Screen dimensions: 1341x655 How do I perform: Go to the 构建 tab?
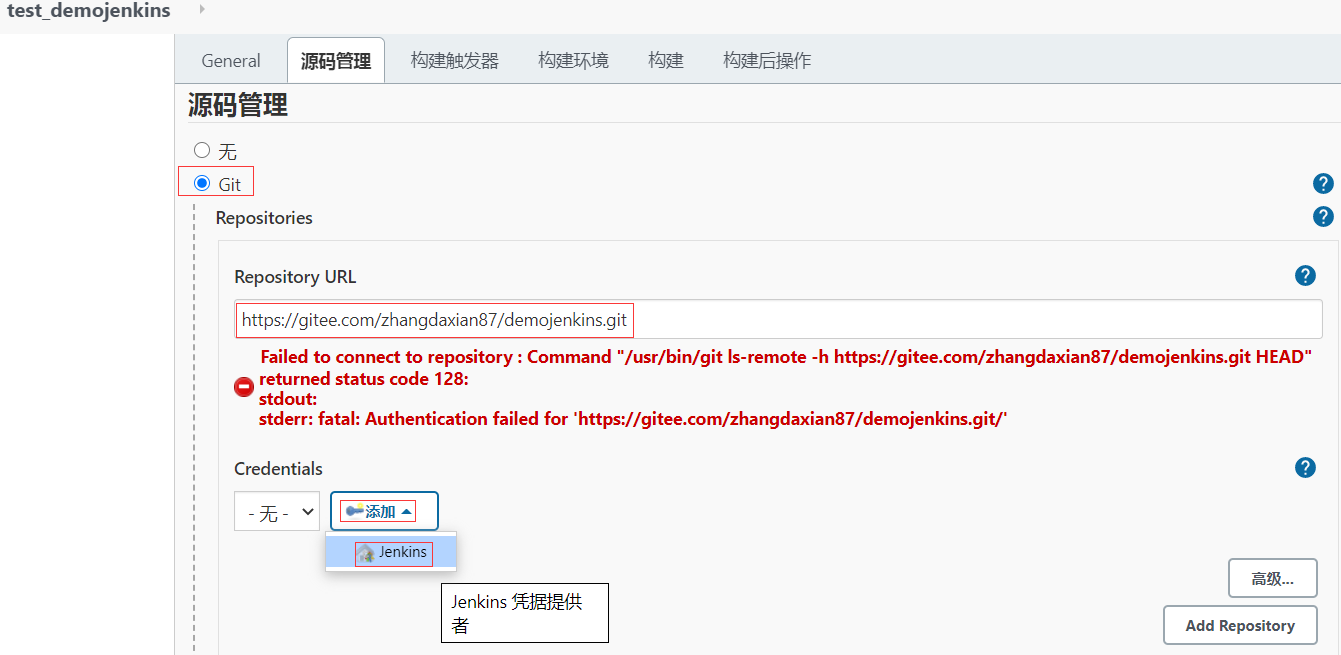[666, 60]
